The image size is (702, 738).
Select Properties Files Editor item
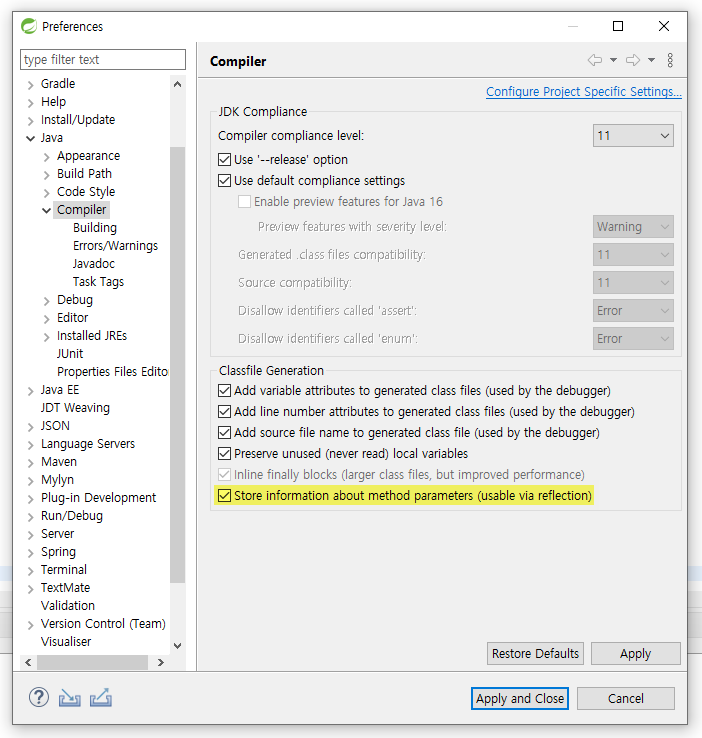click(x=112, y=372)
